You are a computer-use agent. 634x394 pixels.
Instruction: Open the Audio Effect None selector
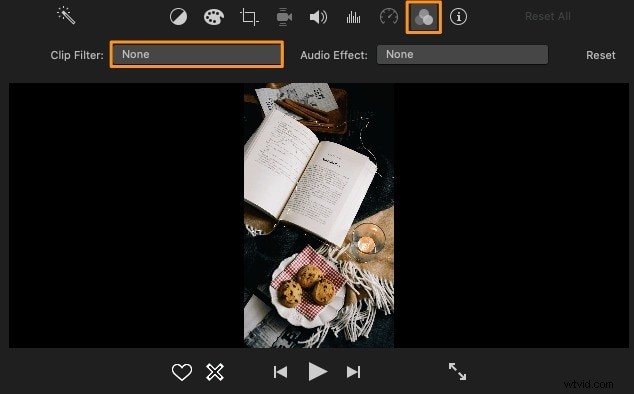462,54
